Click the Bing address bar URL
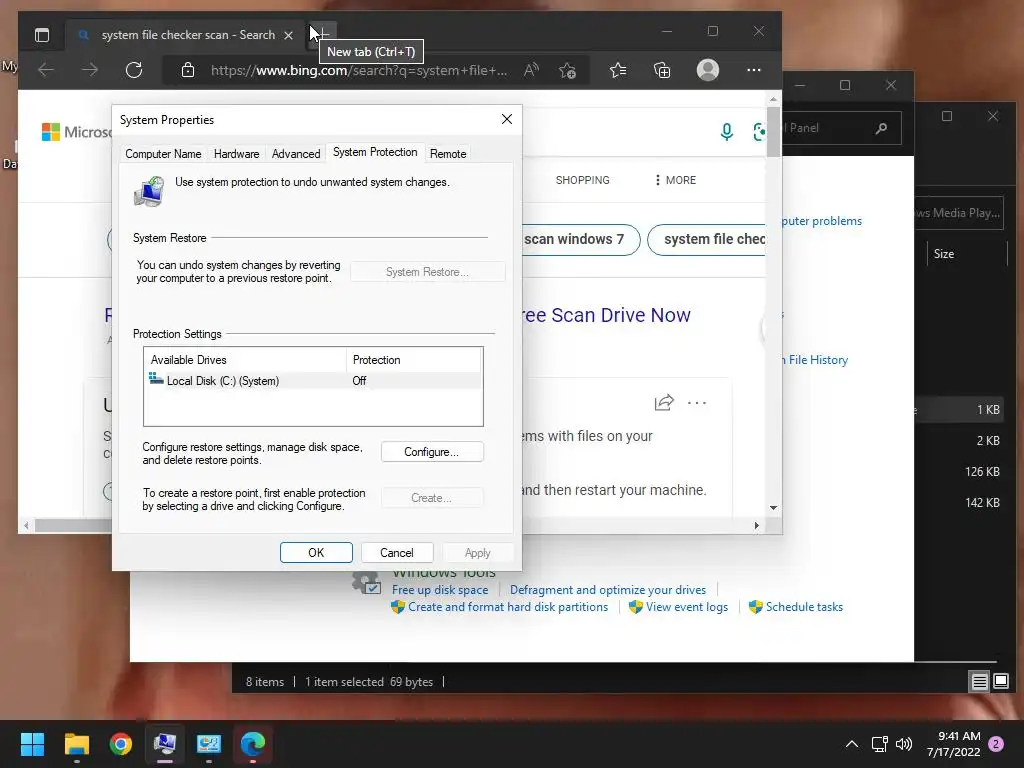The width and height of the screenshot is (1024, 768). [x=359, y=71]
